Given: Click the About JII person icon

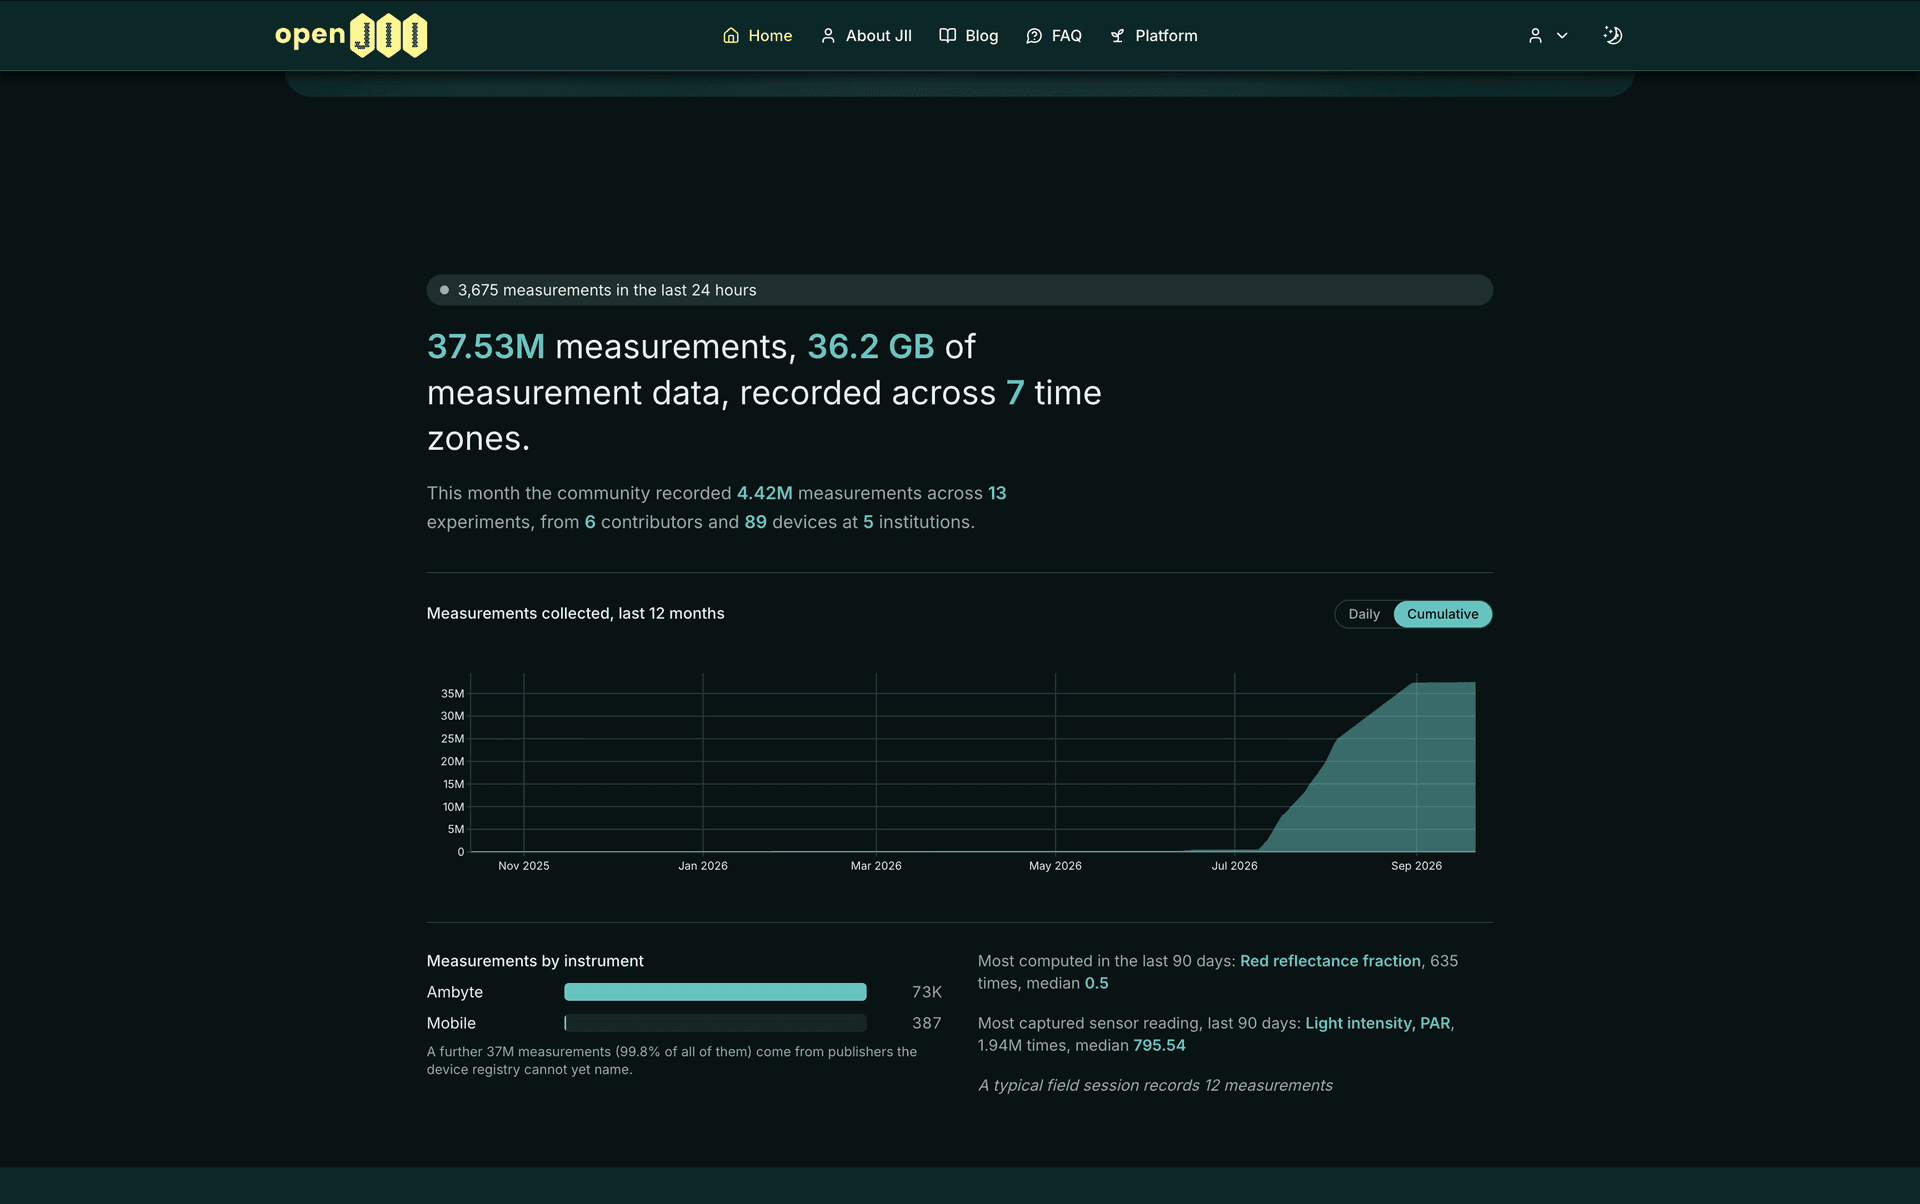Looking at the screenshot, I should tap(828, 36).
